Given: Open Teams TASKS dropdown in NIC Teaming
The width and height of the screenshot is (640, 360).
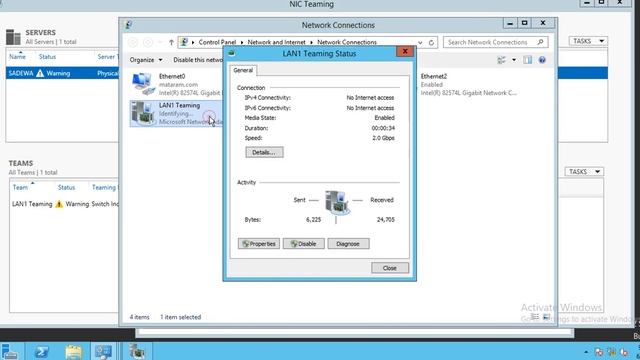Looking at the screenshot, I should point(584,171).
